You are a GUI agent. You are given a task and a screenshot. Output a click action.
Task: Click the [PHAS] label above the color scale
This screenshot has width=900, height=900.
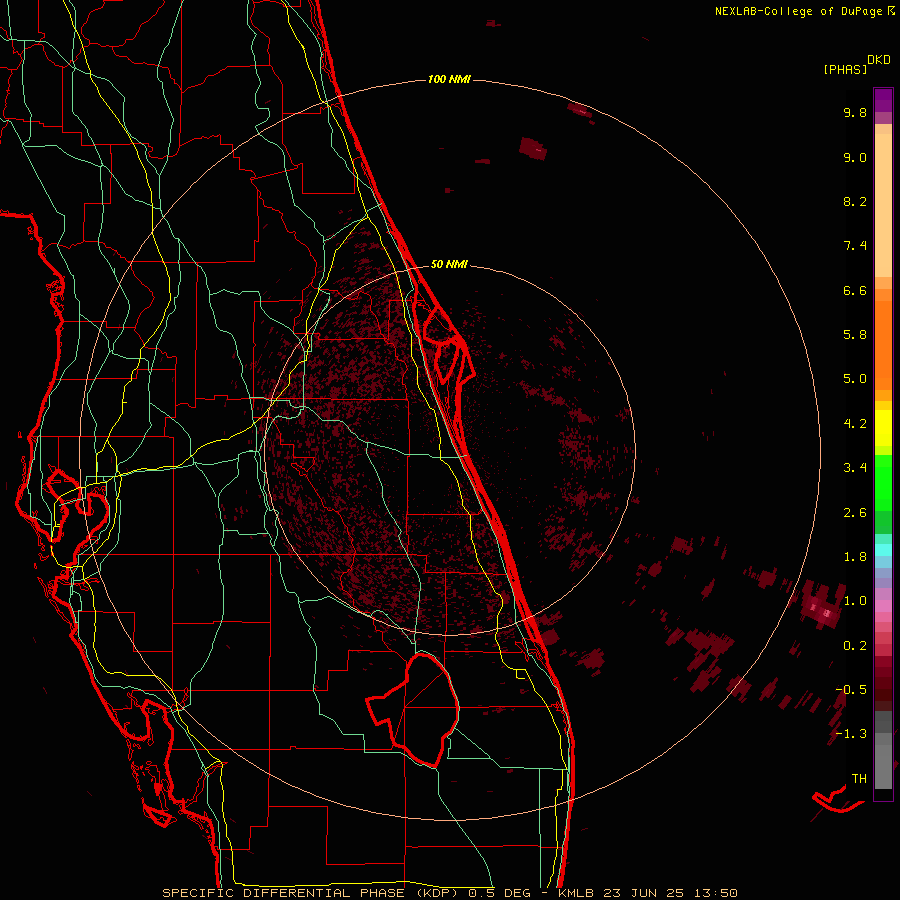(x=845, y=69)
